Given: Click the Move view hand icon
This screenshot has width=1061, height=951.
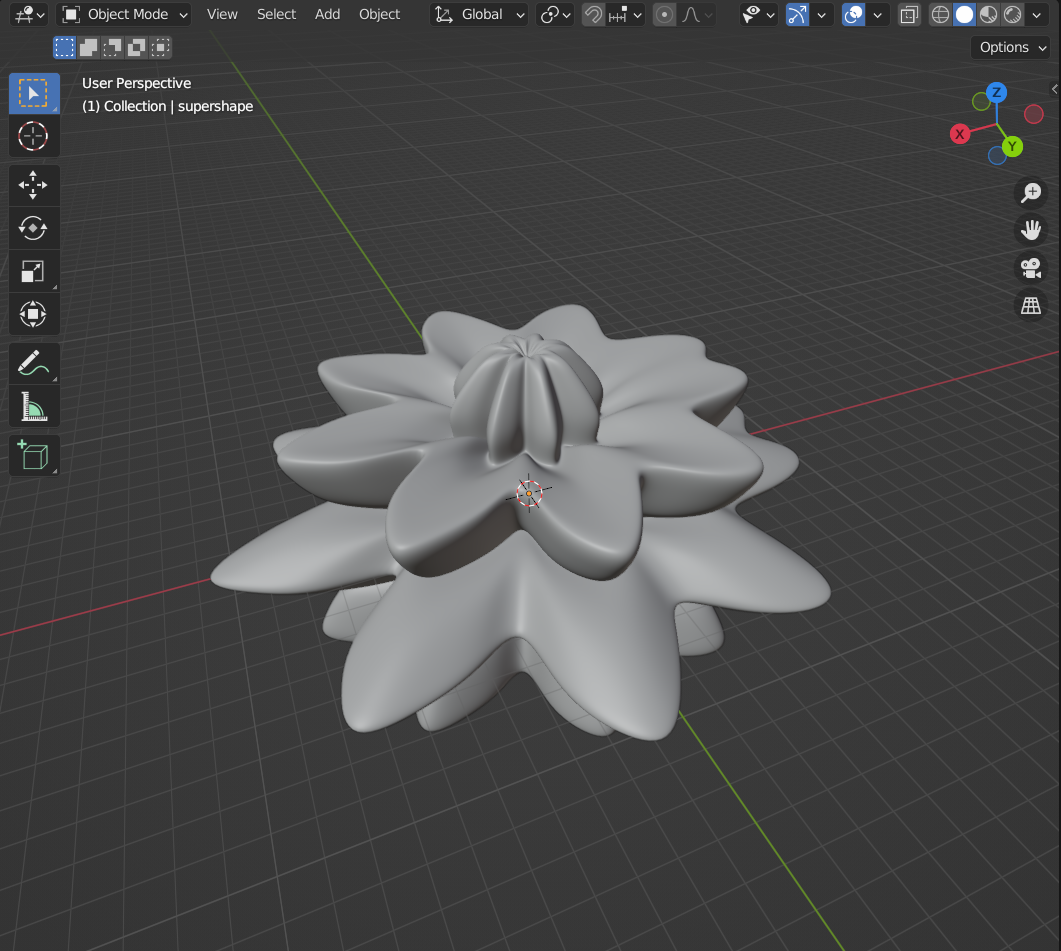Looking at the screenshot, I should coord(1031,230).
